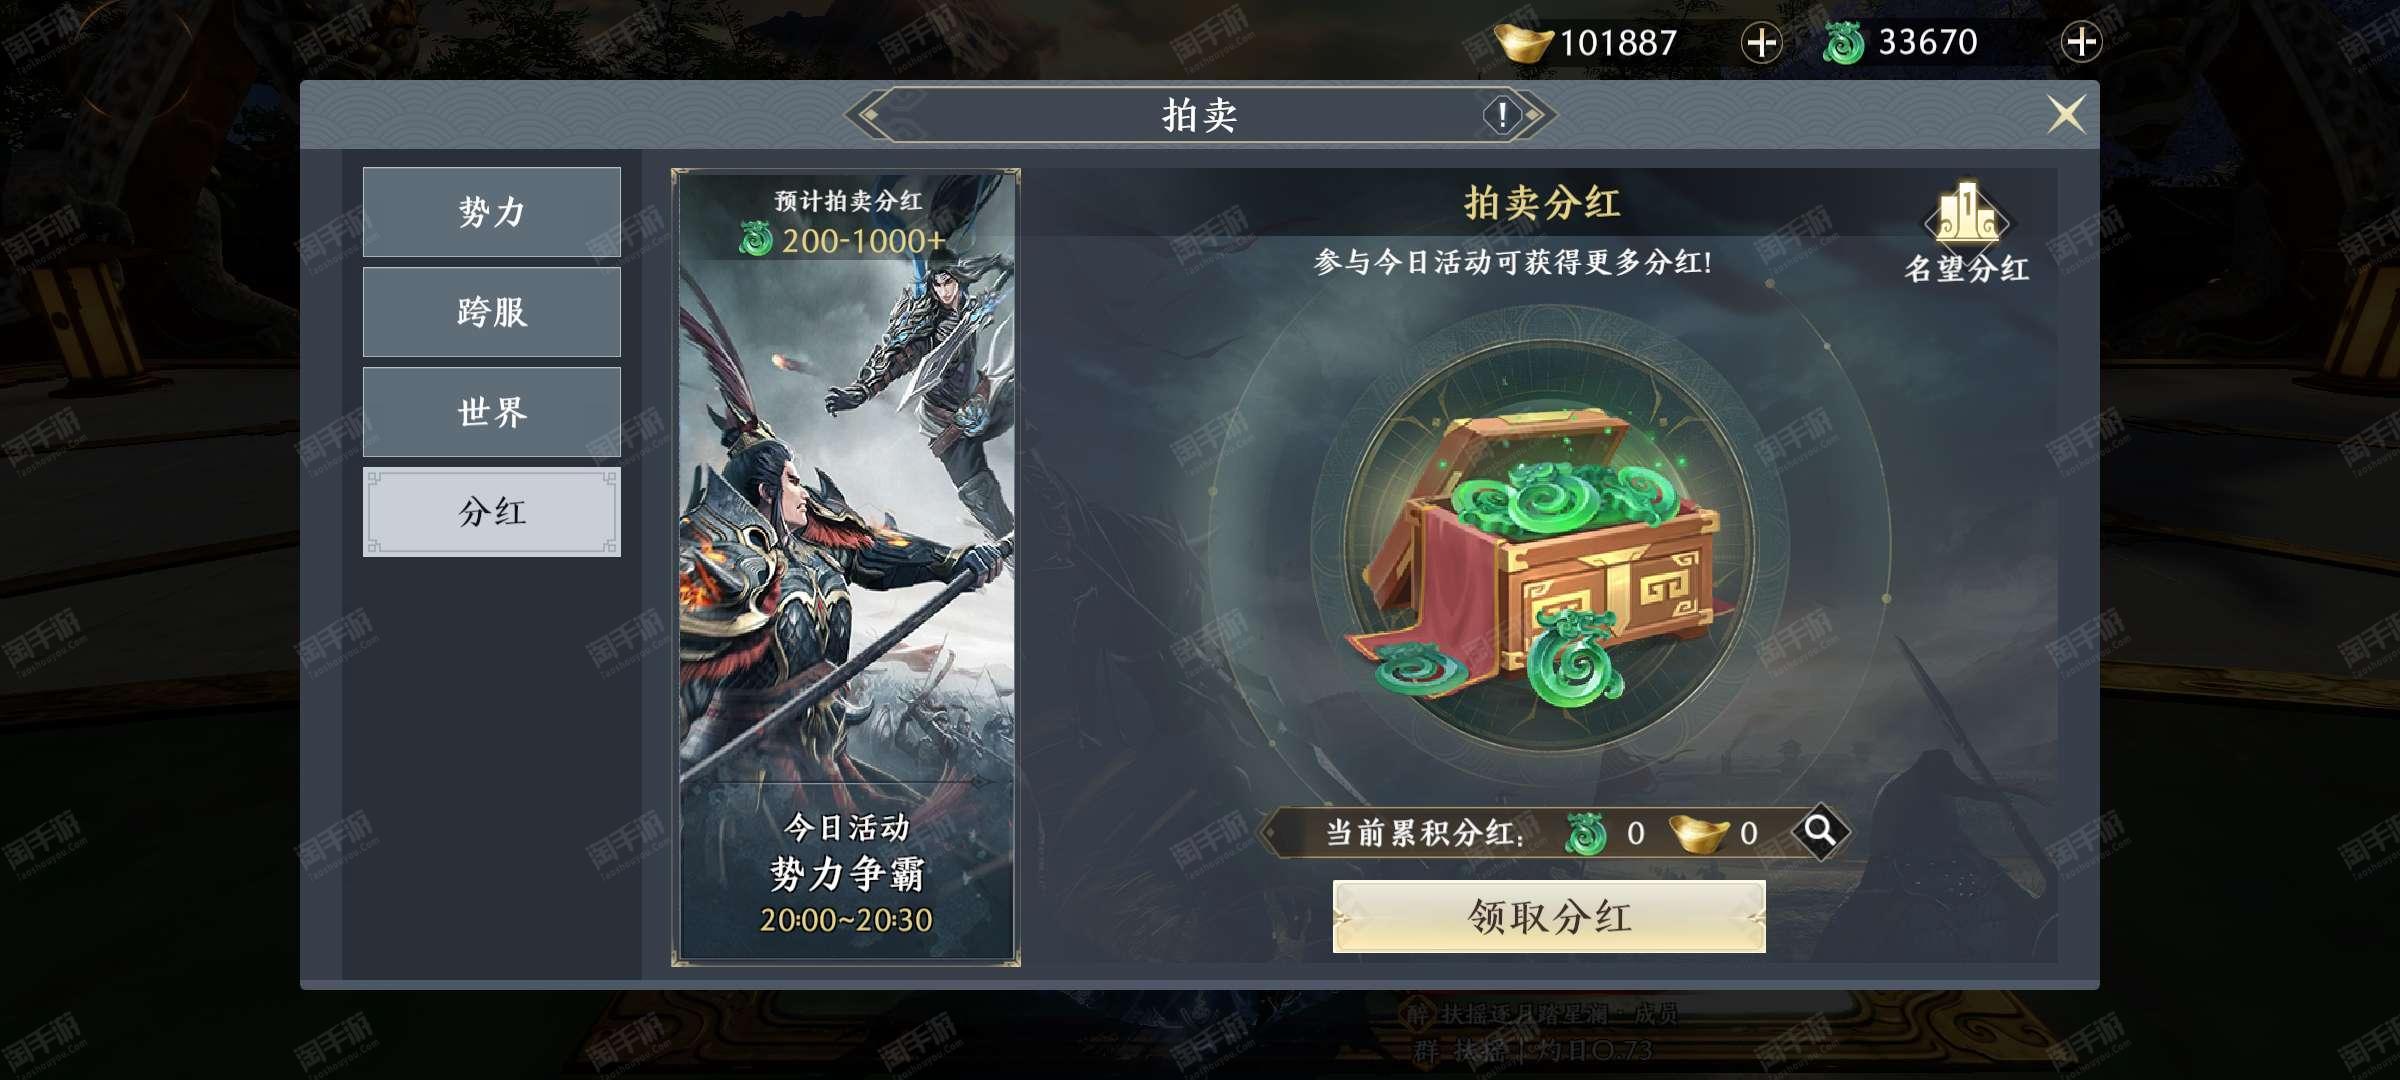Tap the accumulated gold ingot amount
Screen dimensions: 2400x1080
(x=1748, y=833)
